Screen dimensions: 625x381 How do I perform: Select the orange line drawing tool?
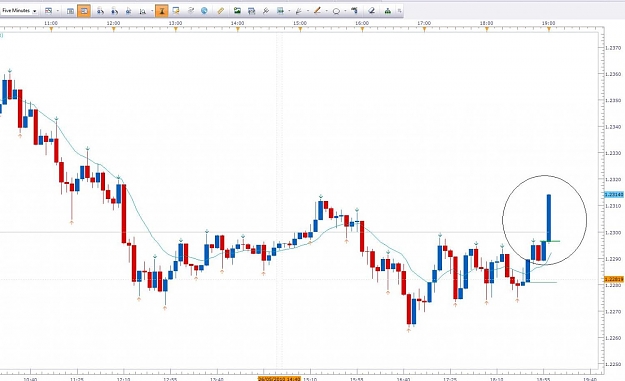(317, 11)
